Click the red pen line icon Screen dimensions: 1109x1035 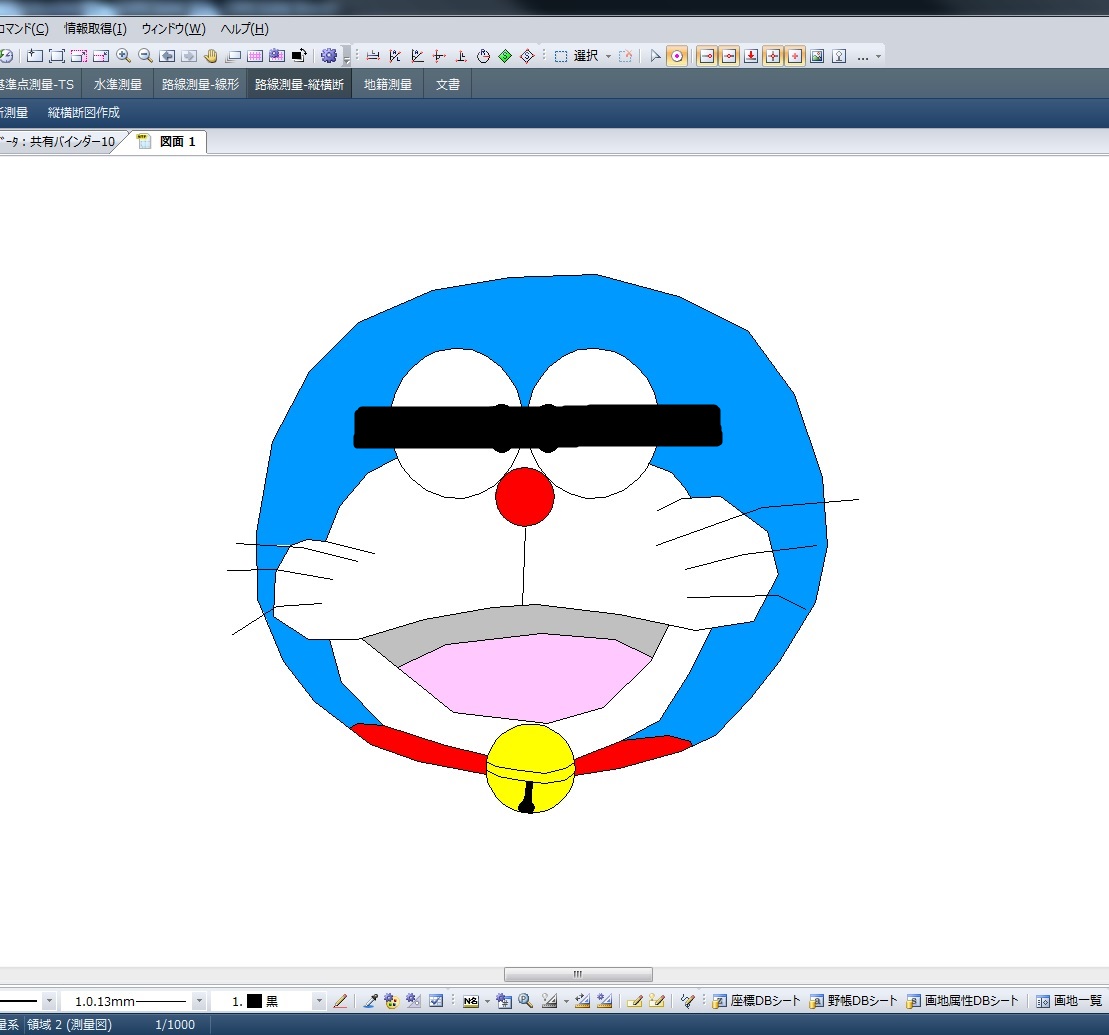coord(340,1000)
